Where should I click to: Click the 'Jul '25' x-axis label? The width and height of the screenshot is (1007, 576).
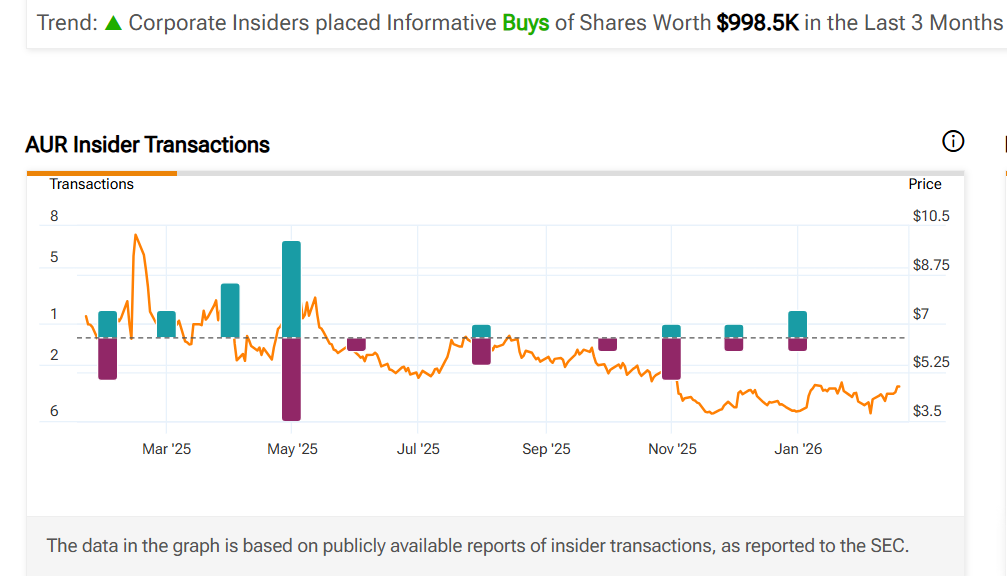pyautogui.click(x=418, y=449)
